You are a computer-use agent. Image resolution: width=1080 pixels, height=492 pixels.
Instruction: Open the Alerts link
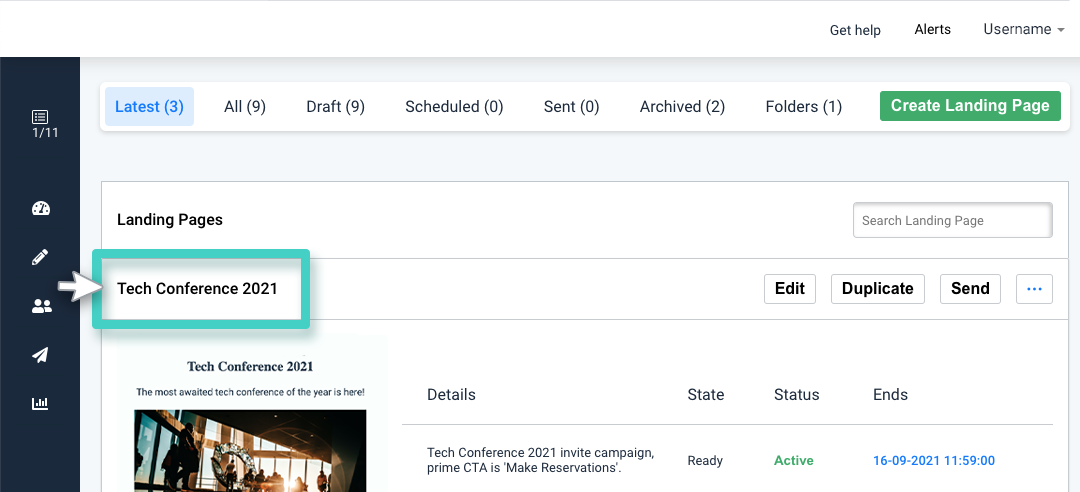[x=933, y=30]
